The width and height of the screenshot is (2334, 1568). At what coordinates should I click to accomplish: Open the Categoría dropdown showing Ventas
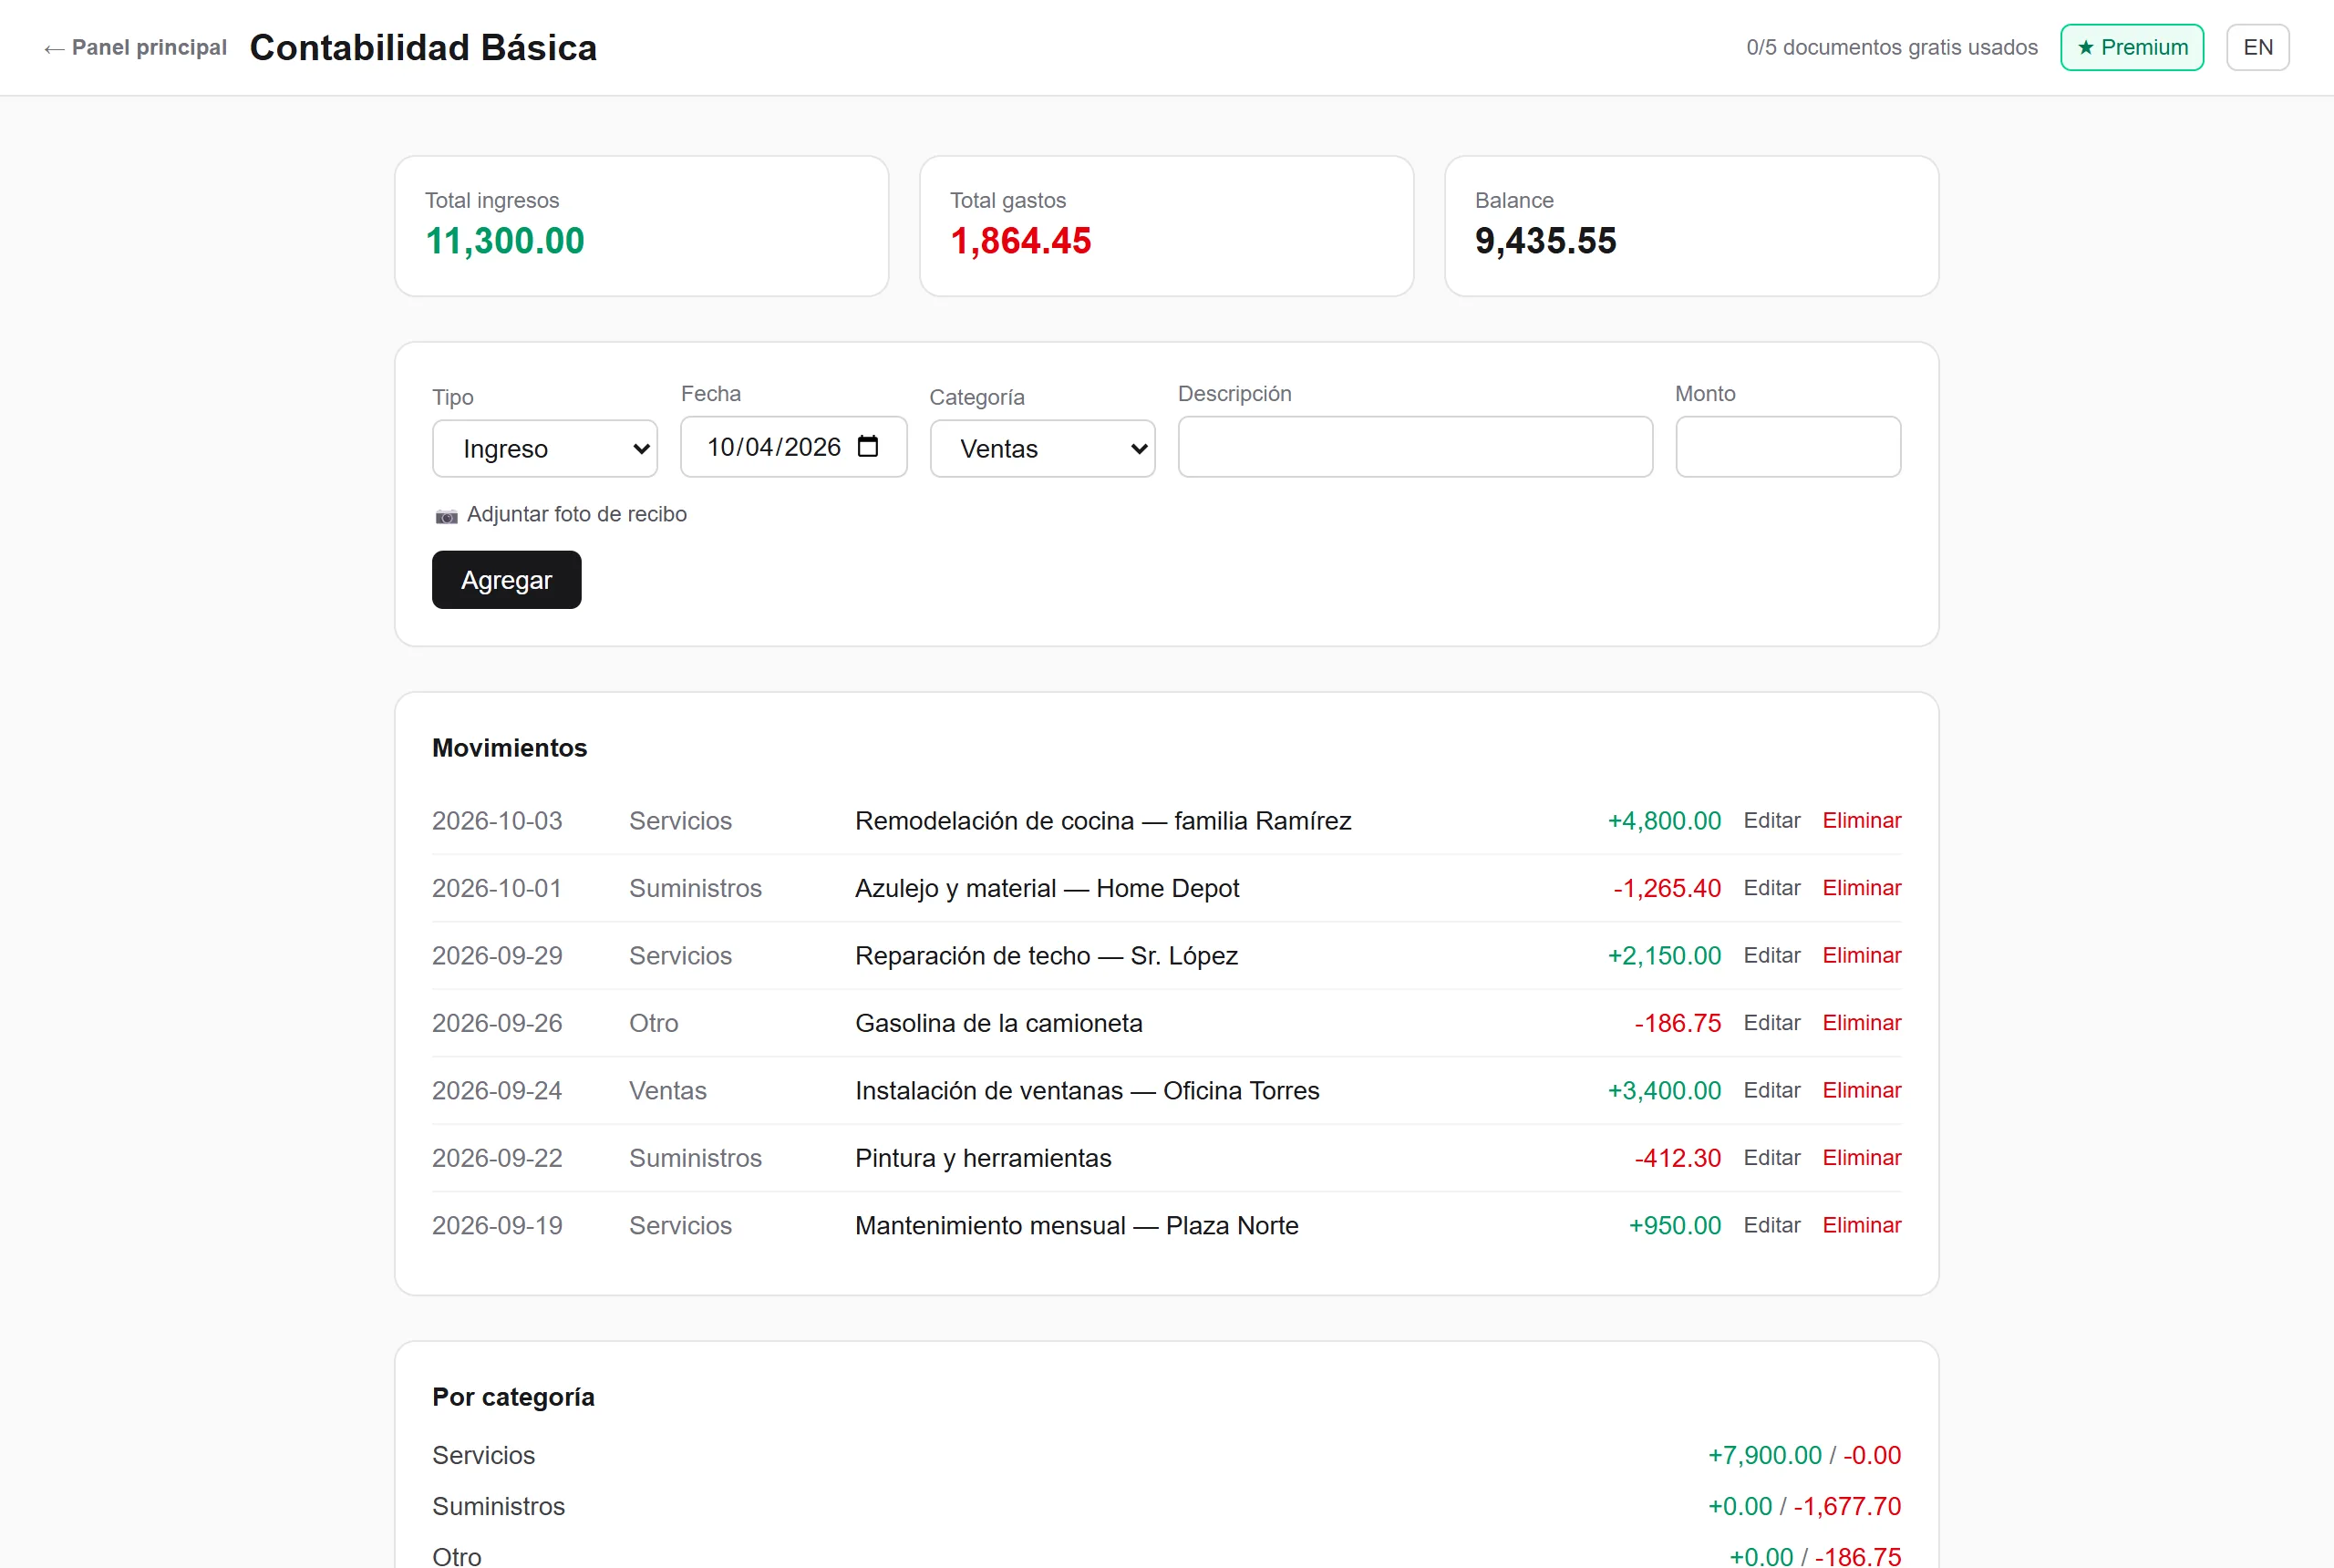pos(1042,449)
